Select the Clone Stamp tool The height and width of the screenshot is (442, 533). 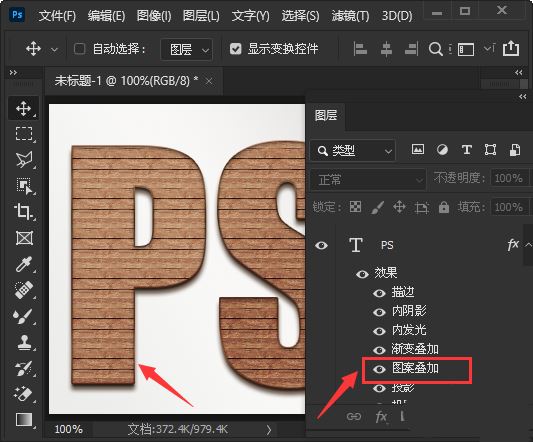[x=24, y=342]
